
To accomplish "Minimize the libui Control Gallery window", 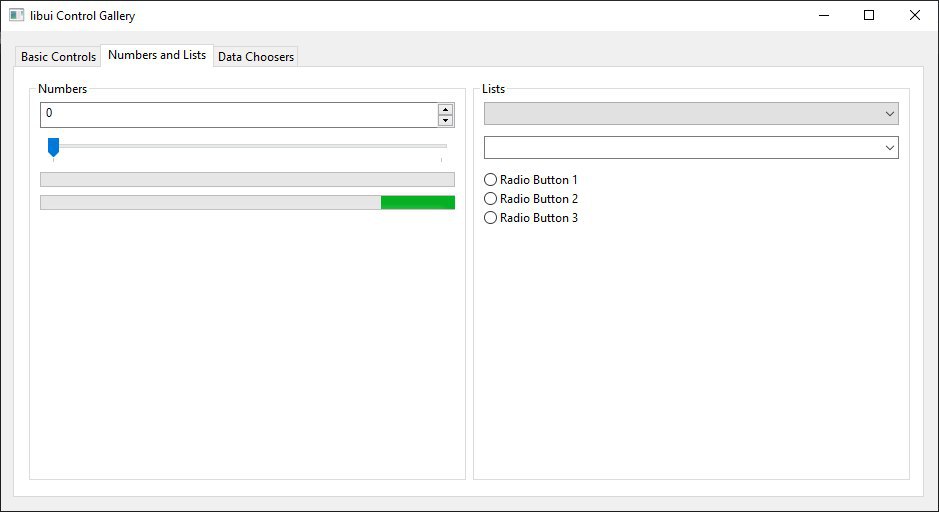I will coord(824,16).
